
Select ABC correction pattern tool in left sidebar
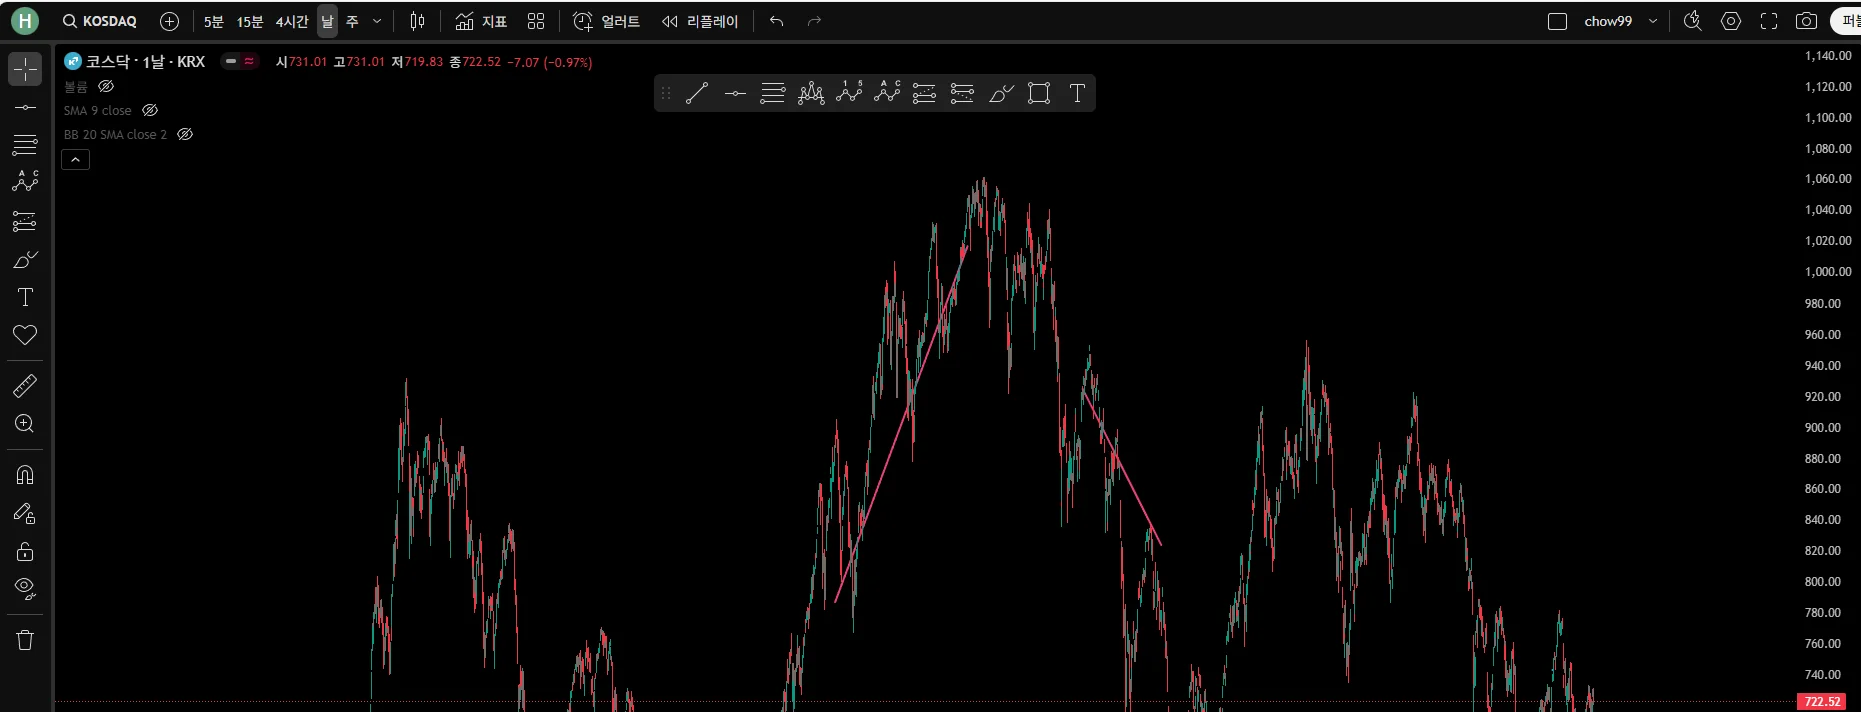click(x=25, y=181)
